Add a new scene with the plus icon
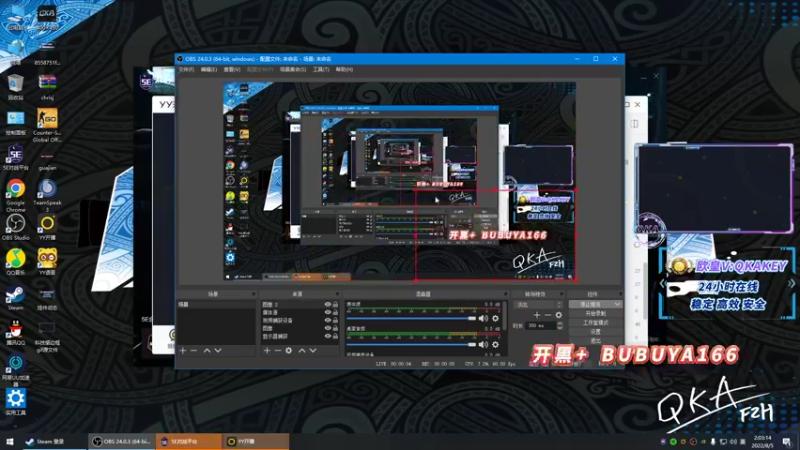 [183, 351]
